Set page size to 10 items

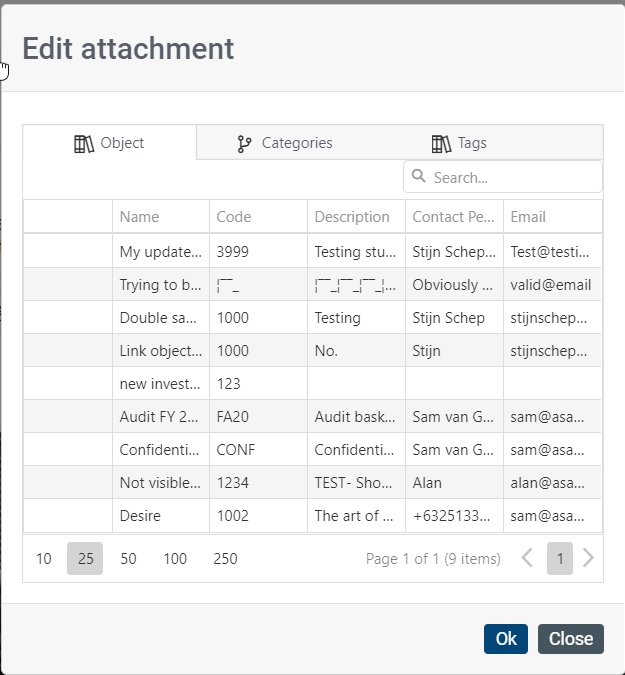point(43,558)
